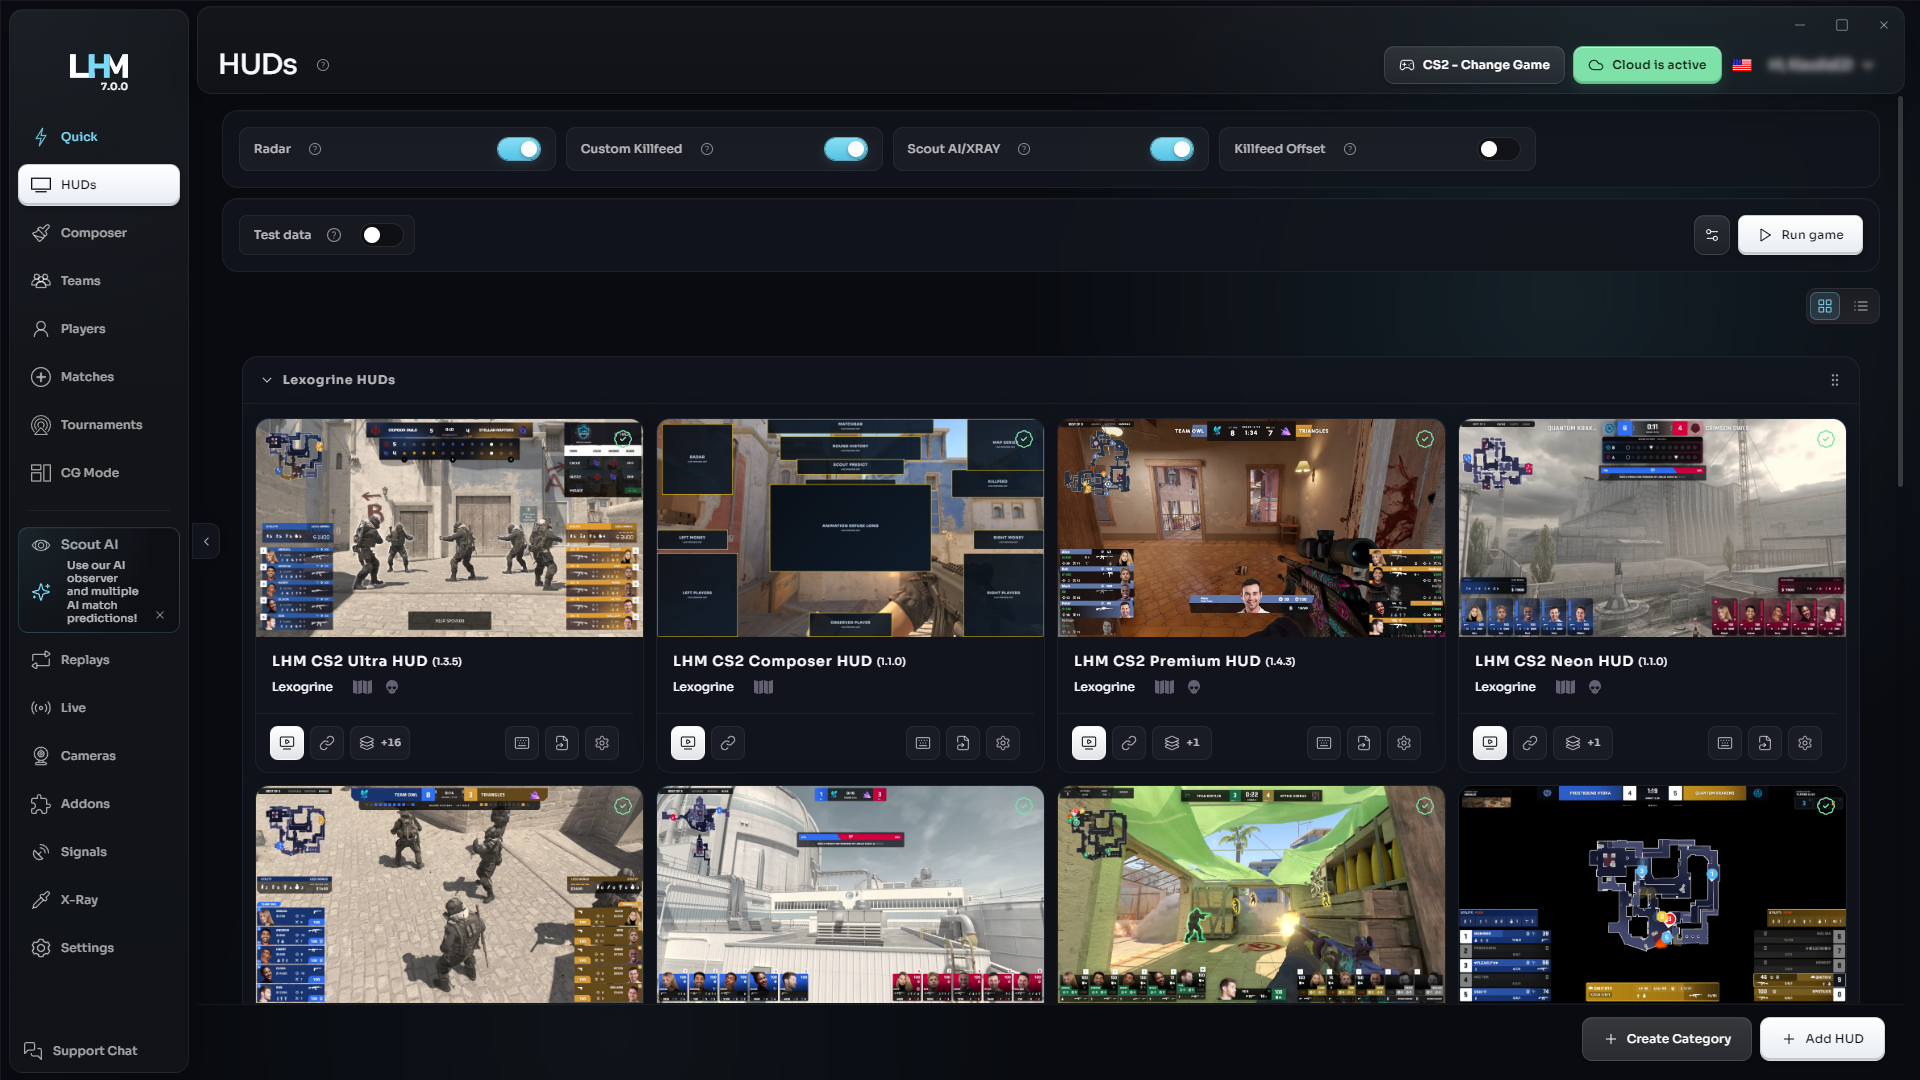Open LHM CS2 Neon HUD thumbnail
Image resolution: width=1920 pixels, height=1080 pixels.
pos(1652,528)
